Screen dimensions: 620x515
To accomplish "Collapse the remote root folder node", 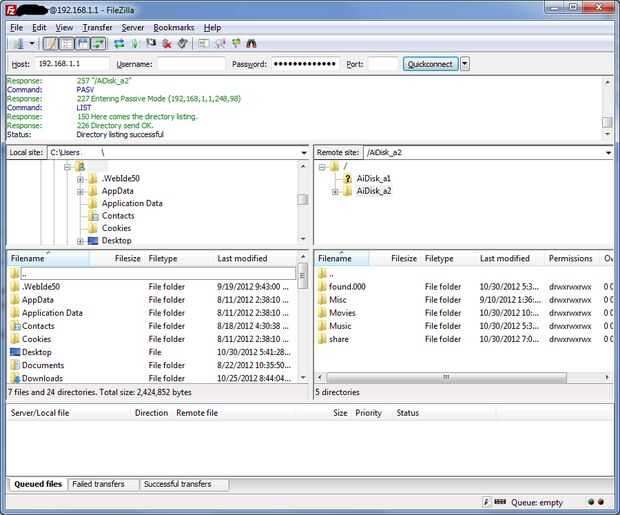I will tap(321, 167).
